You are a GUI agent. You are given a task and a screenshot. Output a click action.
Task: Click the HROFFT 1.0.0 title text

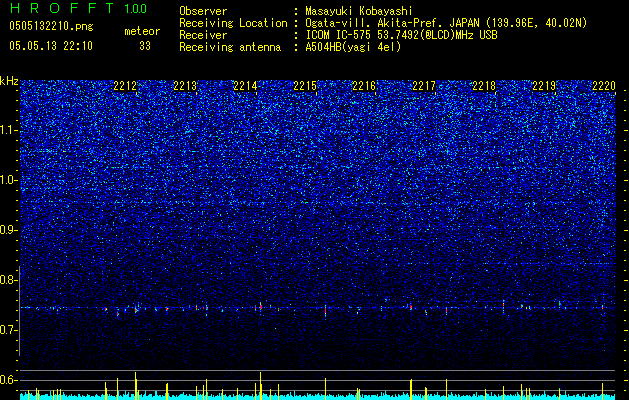(78, 8)
